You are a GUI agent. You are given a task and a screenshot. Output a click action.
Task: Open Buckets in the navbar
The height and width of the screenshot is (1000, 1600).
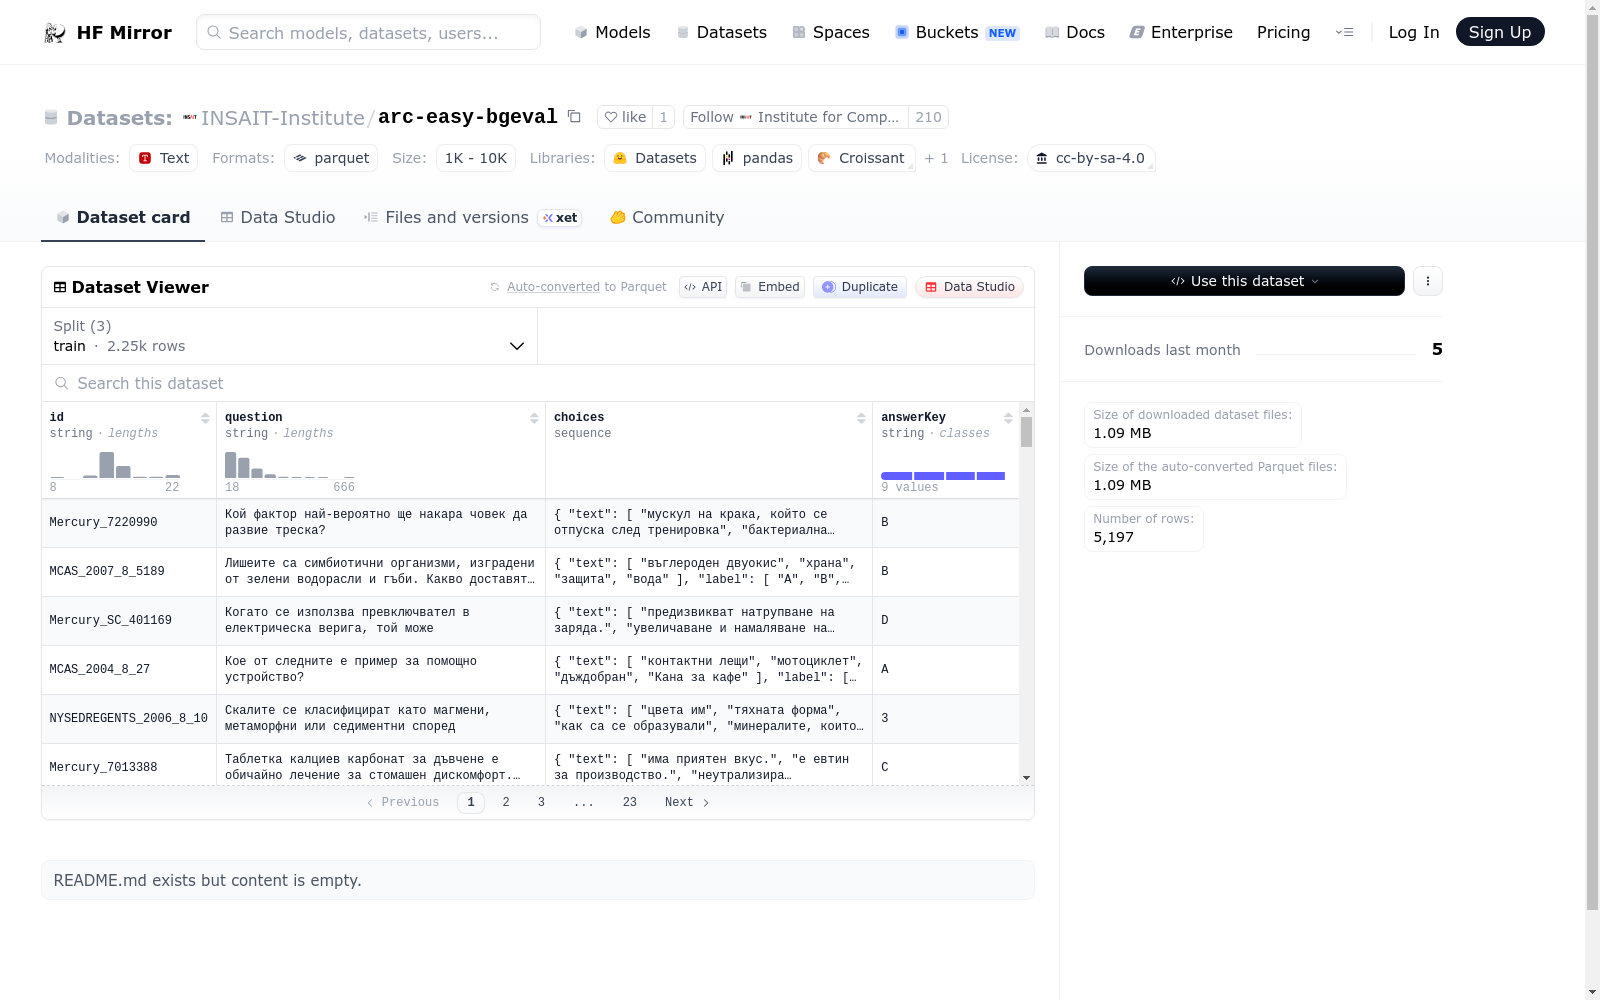957,32
